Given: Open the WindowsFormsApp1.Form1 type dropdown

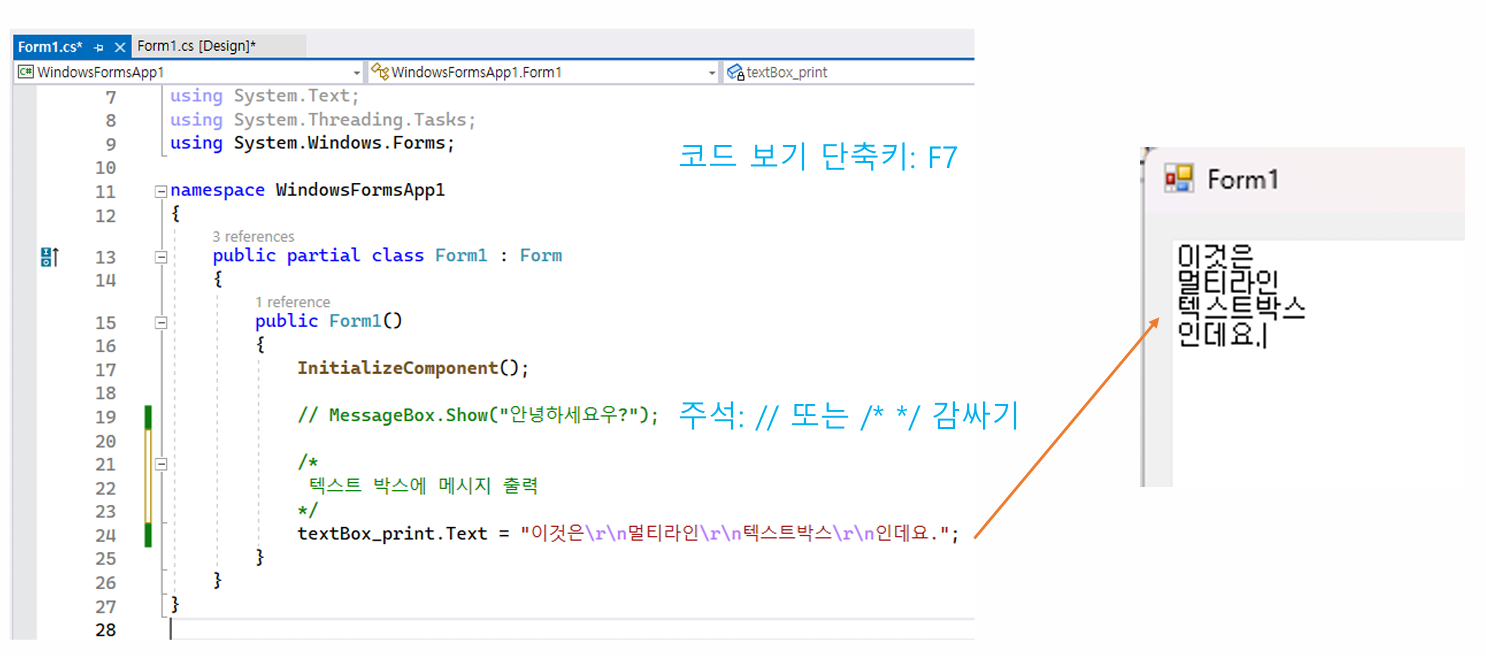Looking at the screenshot, I should tap(712, 73).
